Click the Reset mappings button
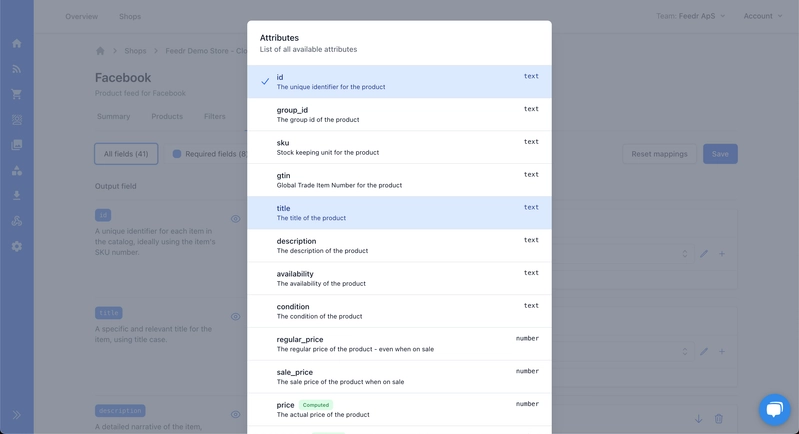This screenshot has height=434, width=799. point(659,154)
